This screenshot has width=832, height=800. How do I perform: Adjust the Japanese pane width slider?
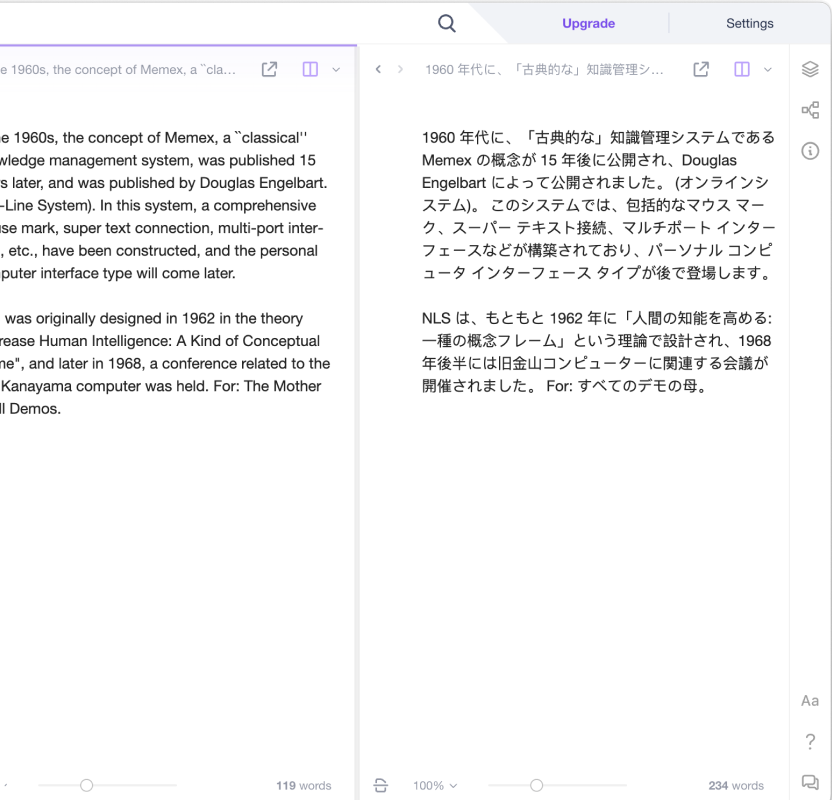[x=536, y=785]
